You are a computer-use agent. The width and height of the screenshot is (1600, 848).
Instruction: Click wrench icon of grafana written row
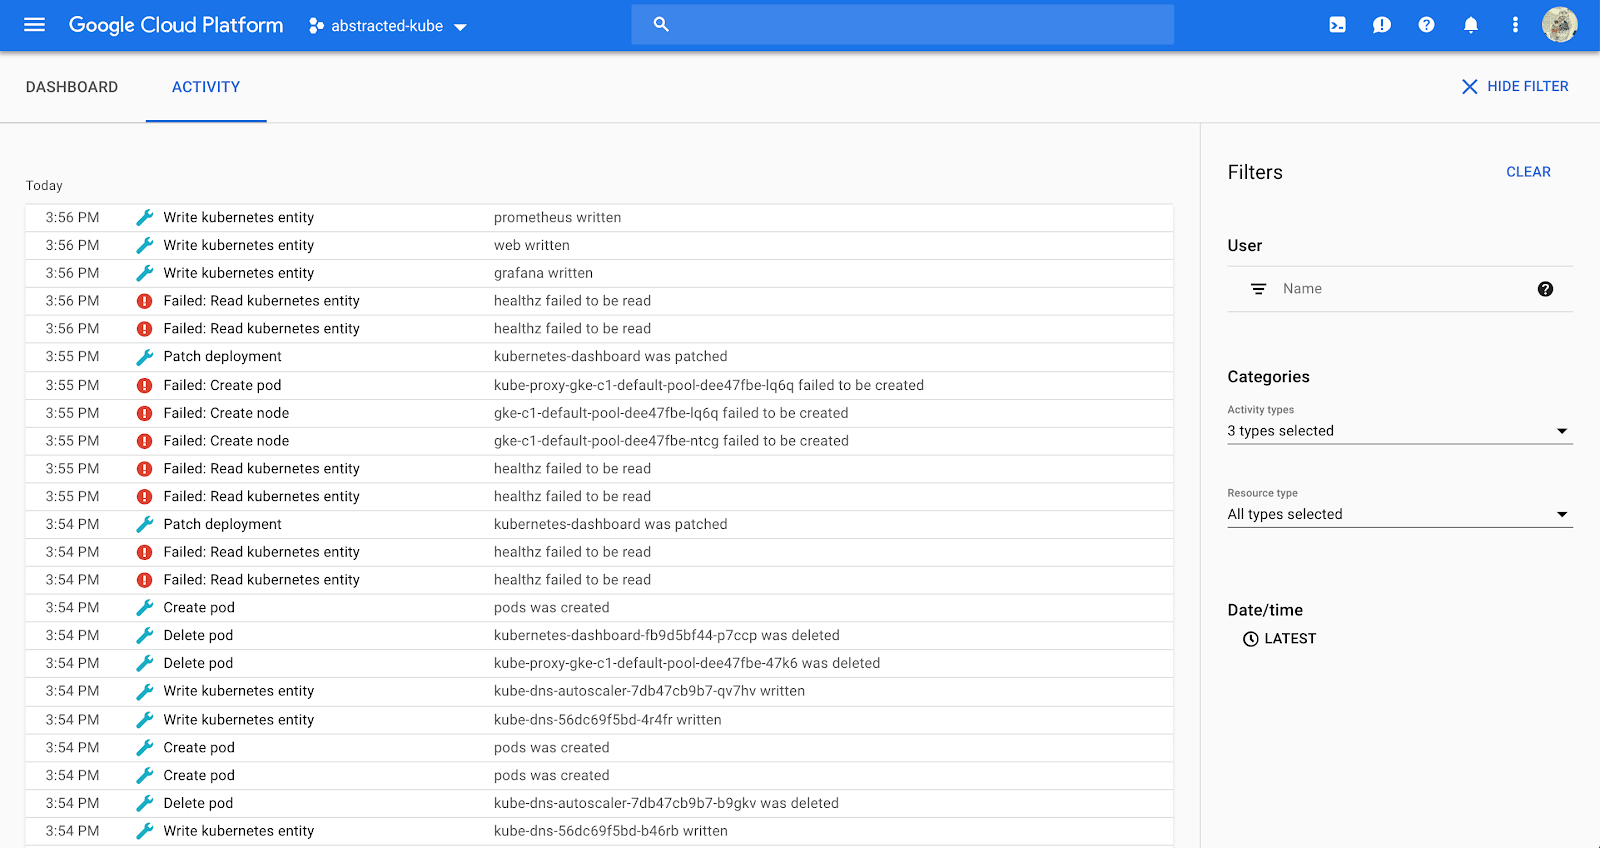[145, 273]
